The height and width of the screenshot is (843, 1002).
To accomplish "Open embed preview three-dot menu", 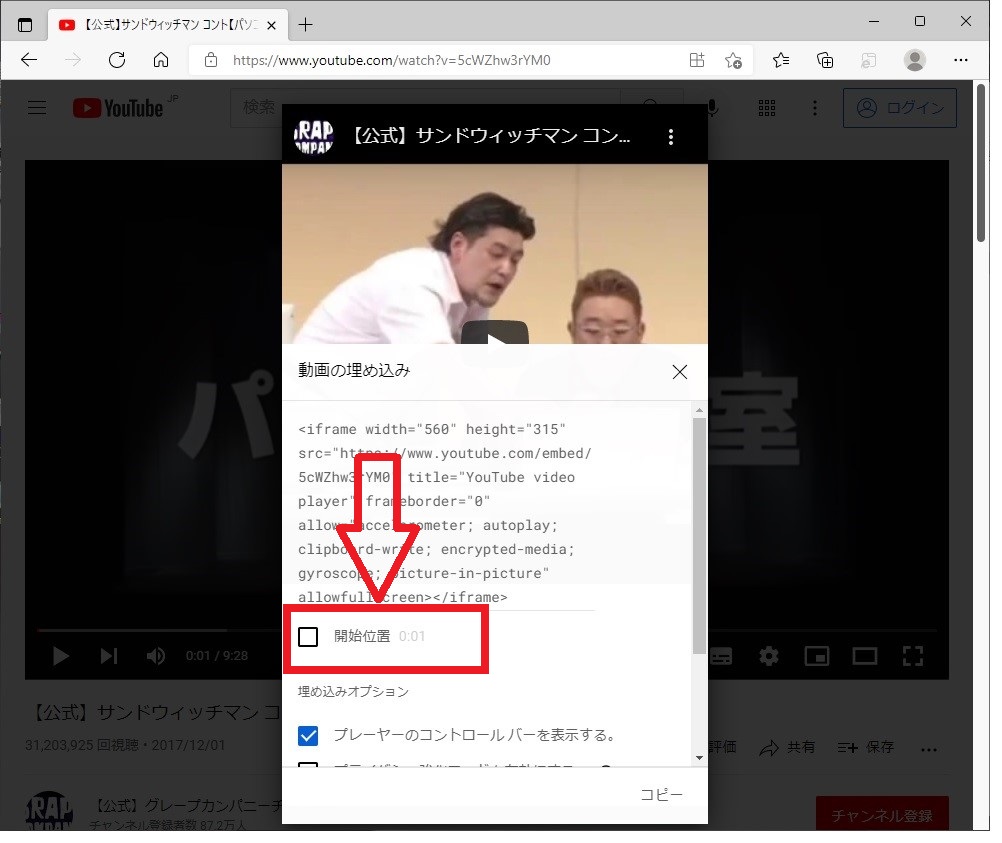I will pyautogui.click(x=670, y=137).
